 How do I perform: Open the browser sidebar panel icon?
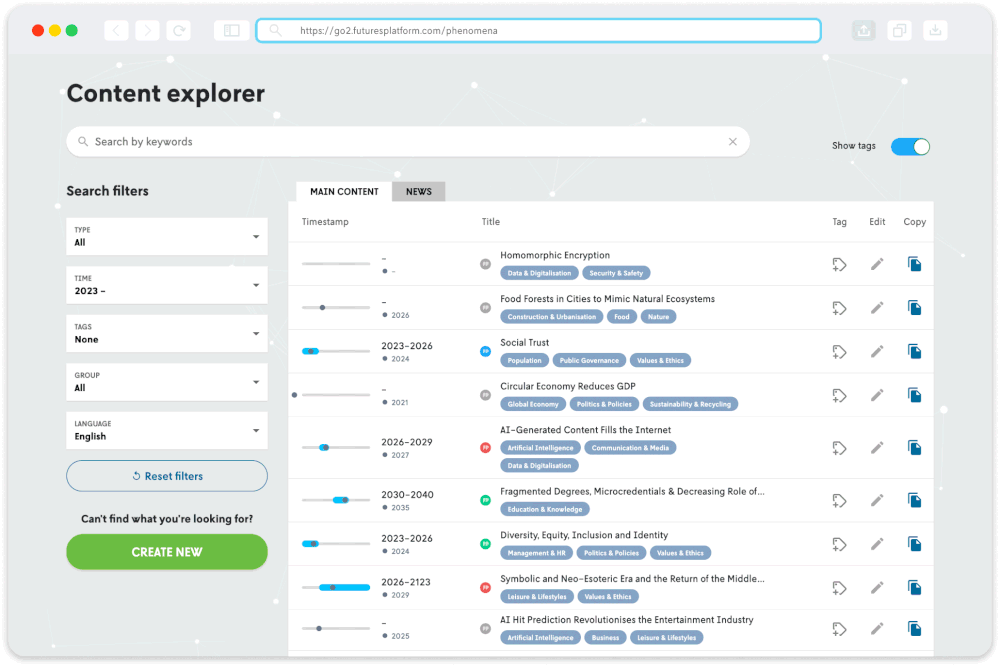[x=231, y=30]
